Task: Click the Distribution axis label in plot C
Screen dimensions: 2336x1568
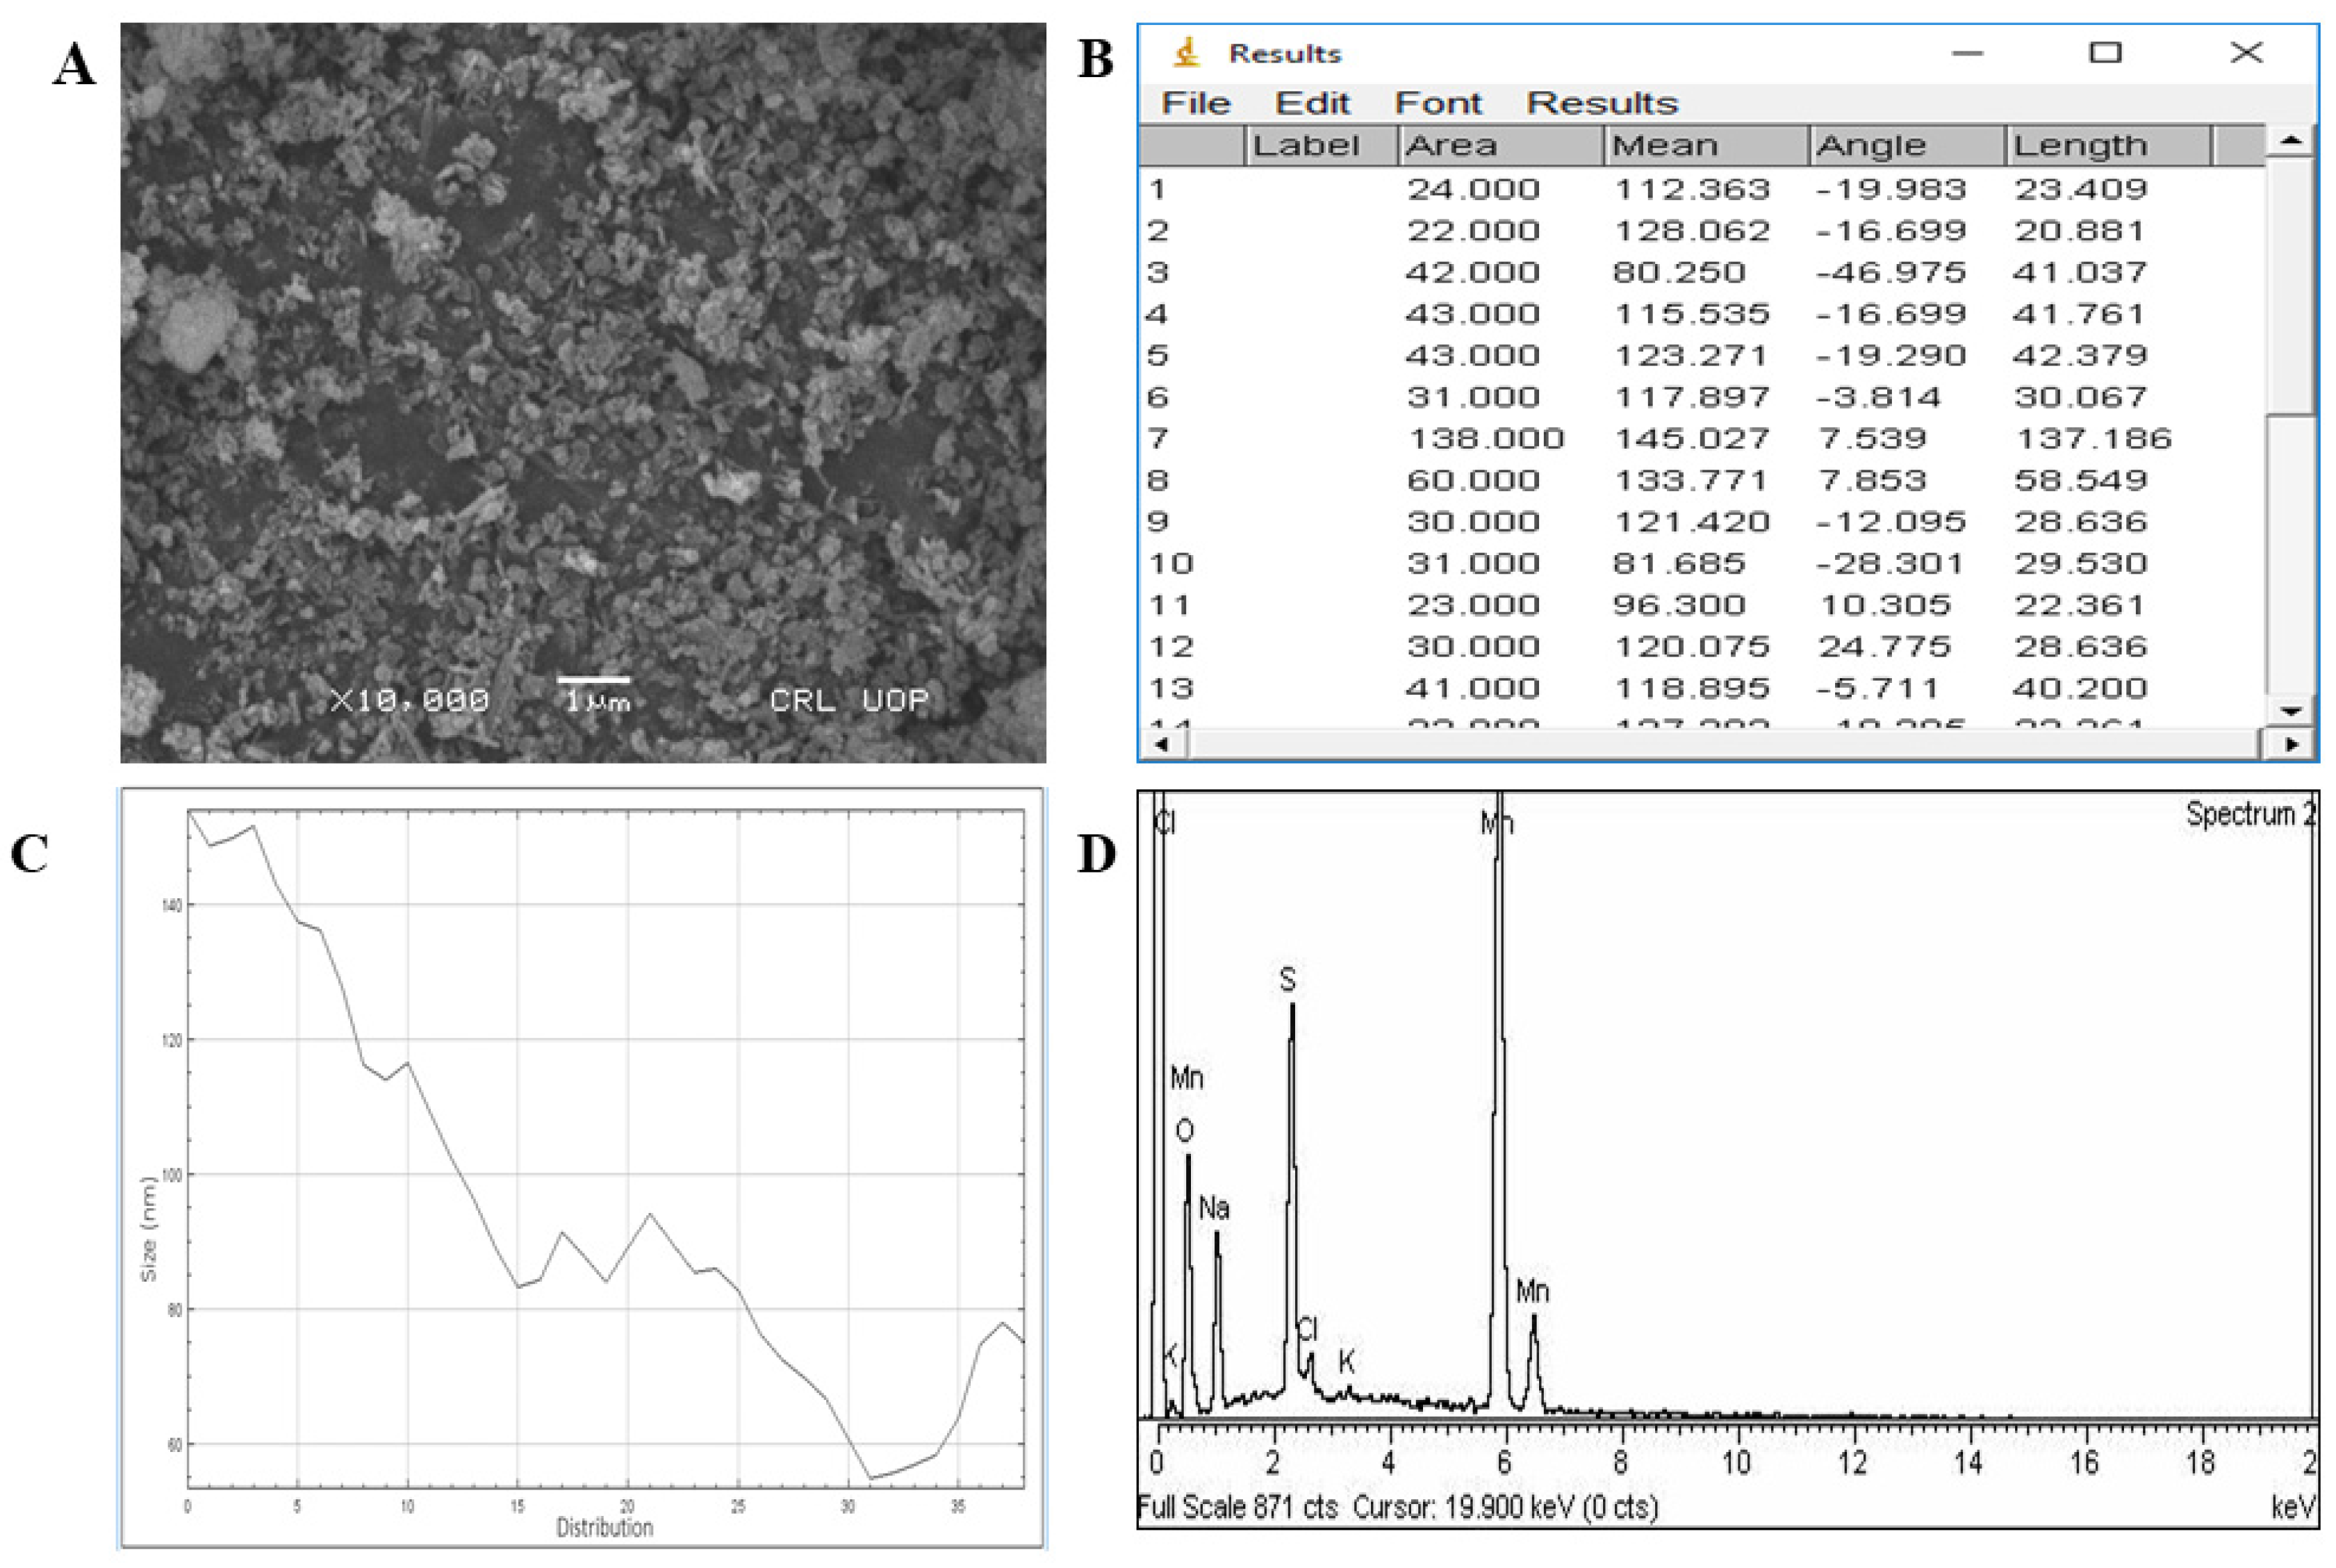Action: pos(604,1527)
